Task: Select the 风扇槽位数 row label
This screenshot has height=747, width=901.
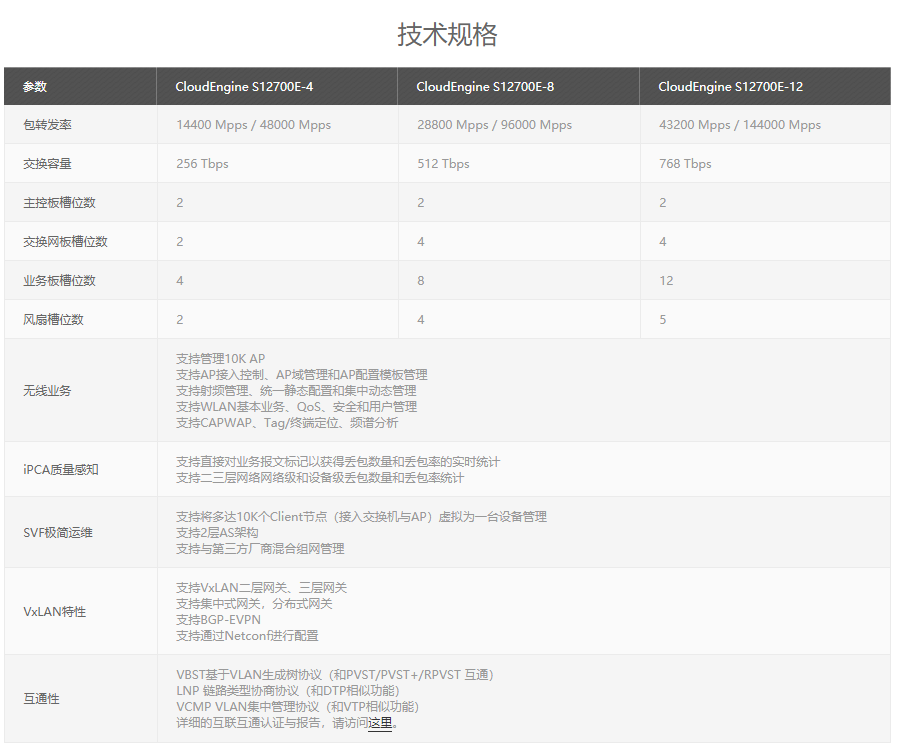Action: click(x=53, y=319)
